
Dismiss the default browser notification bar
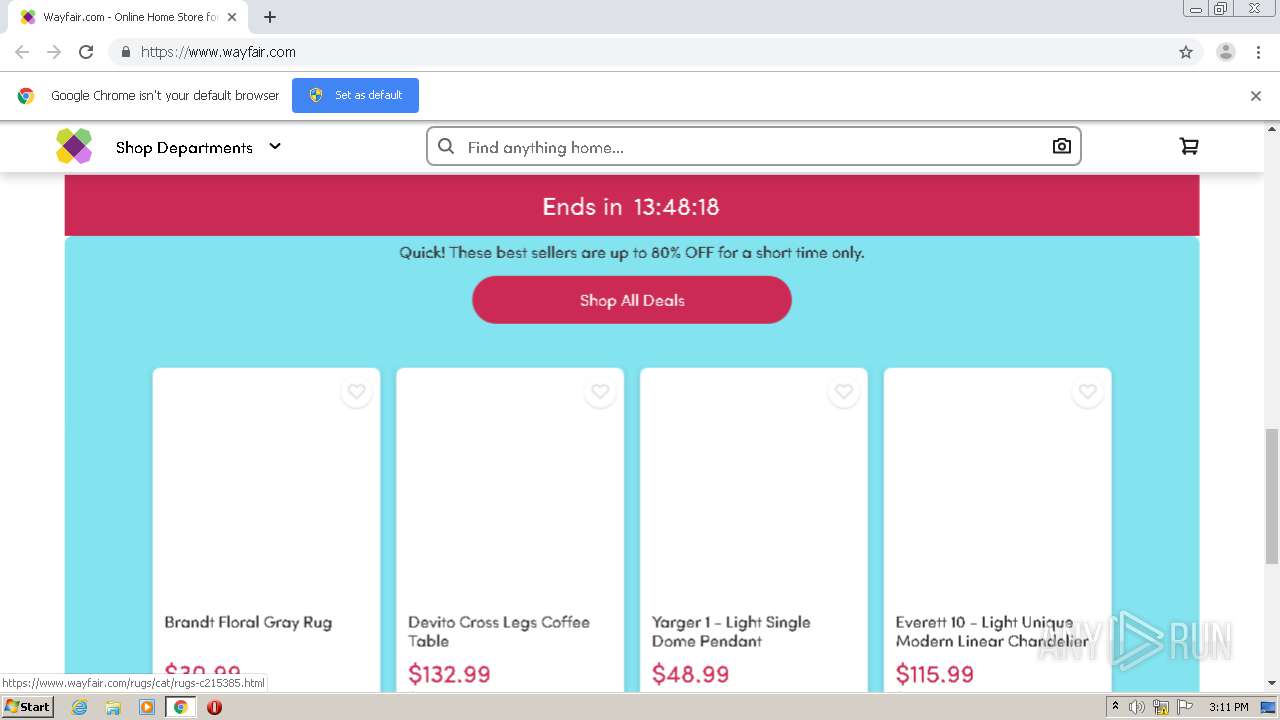point(1256,96)
